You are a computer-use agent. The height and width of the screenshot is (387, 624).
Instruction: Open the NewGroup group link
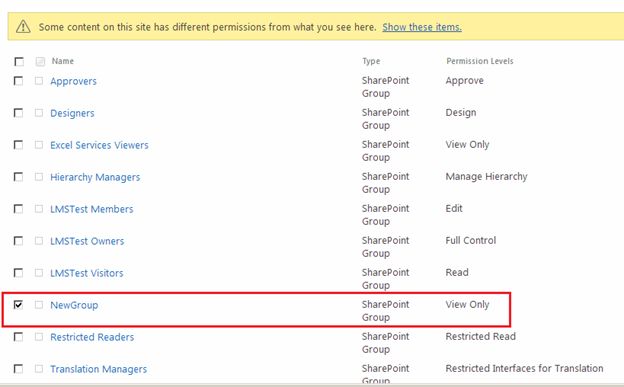pyautogui.click(x=74, y=305)
